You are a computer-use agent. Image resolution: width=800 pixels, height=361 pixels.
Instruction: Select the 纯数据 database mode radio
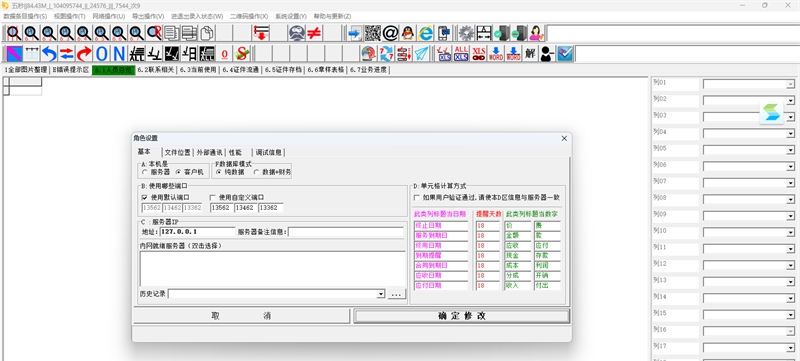pos(219,172)
